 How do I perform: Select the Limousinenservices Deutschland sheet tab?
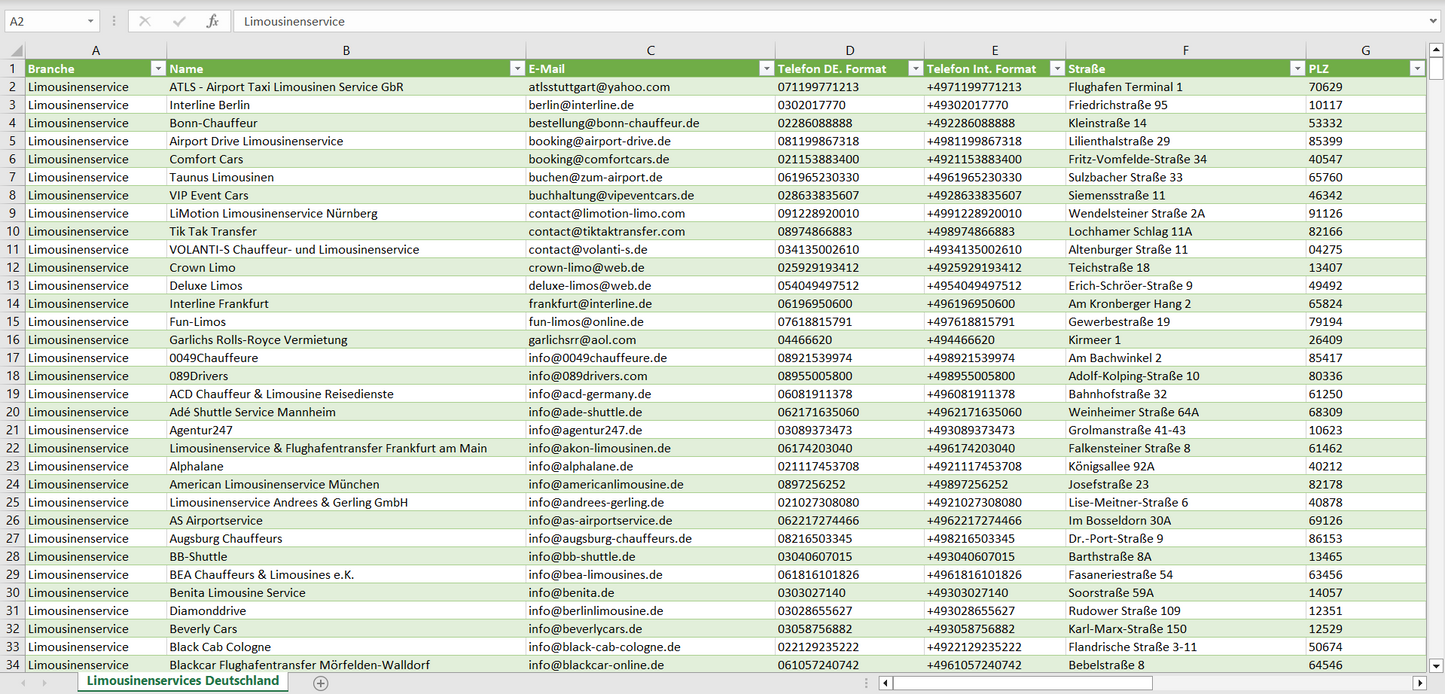[183, 681]
